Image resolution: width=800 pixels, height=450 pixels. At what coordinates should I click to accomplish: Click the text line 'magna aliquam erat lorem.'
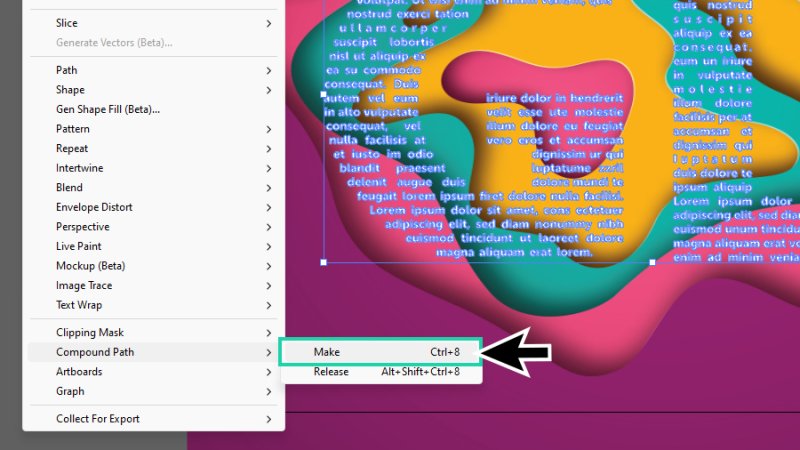click(x=514, y=252)
